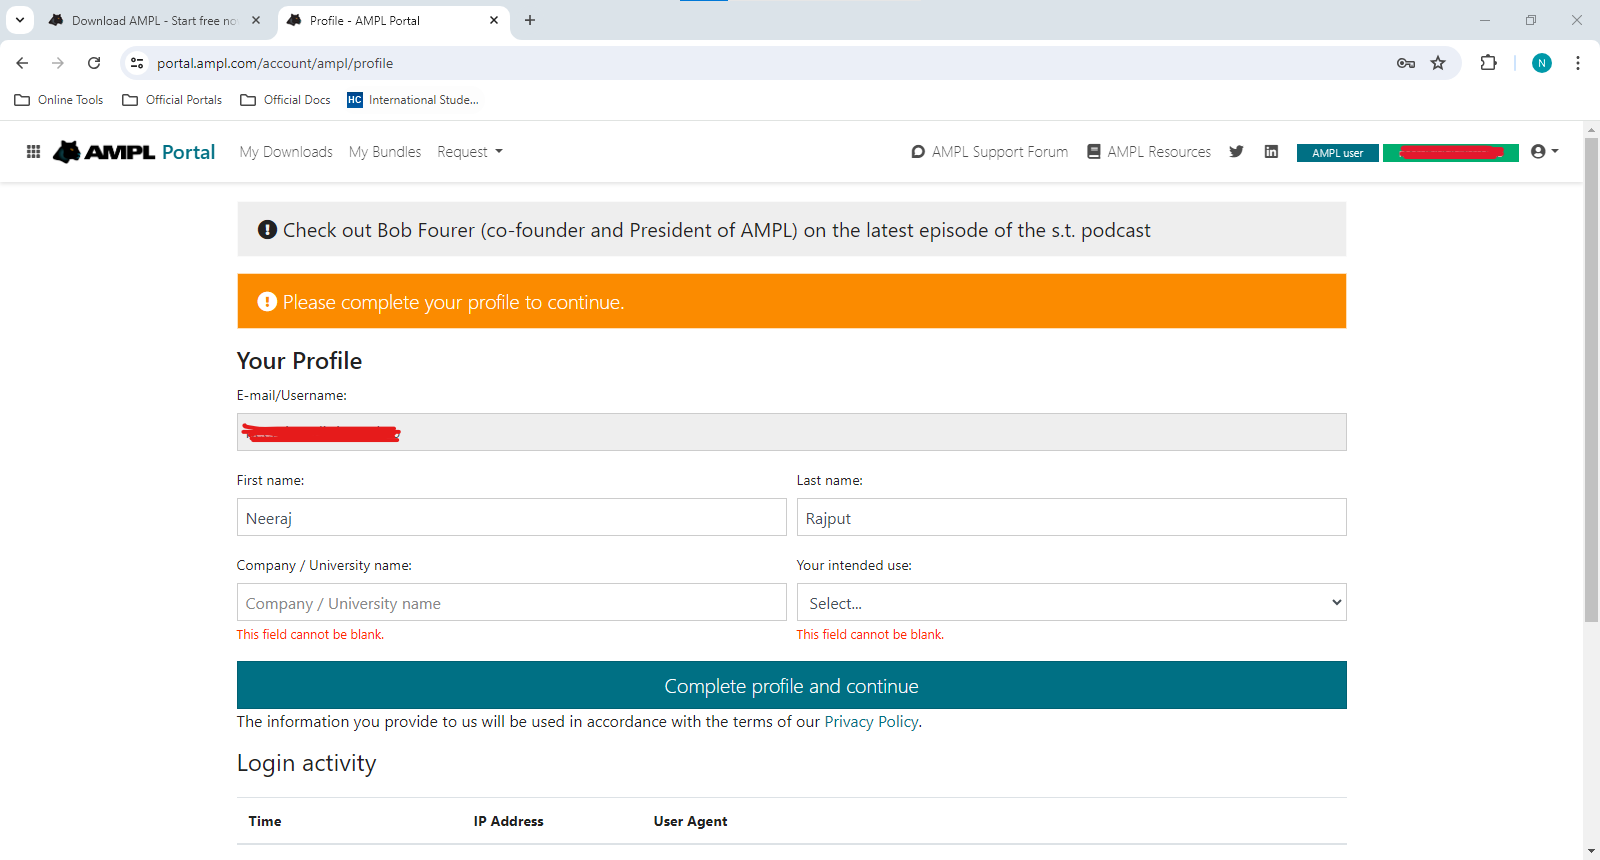Click the First name input field
Image resolution: width=1600 pixels, height=860 pixels.
click(511, 517)
